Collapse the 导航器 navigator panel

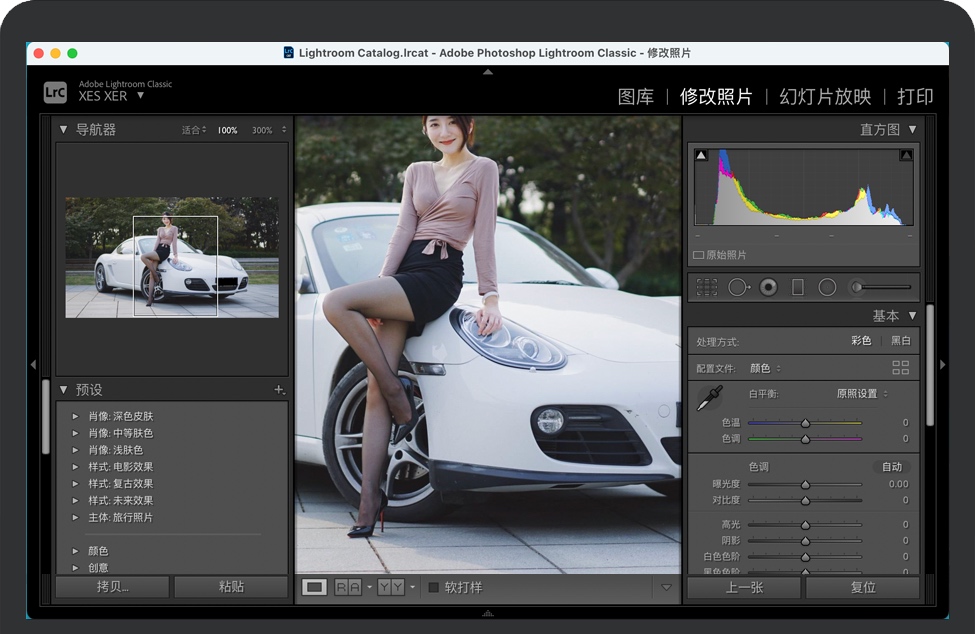coord(63,130)
